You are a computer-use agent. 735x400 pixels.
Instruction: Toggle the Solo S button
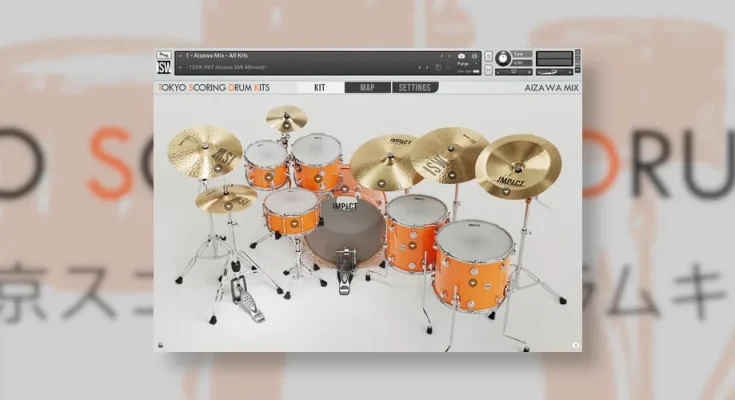[x=489, y=55]
